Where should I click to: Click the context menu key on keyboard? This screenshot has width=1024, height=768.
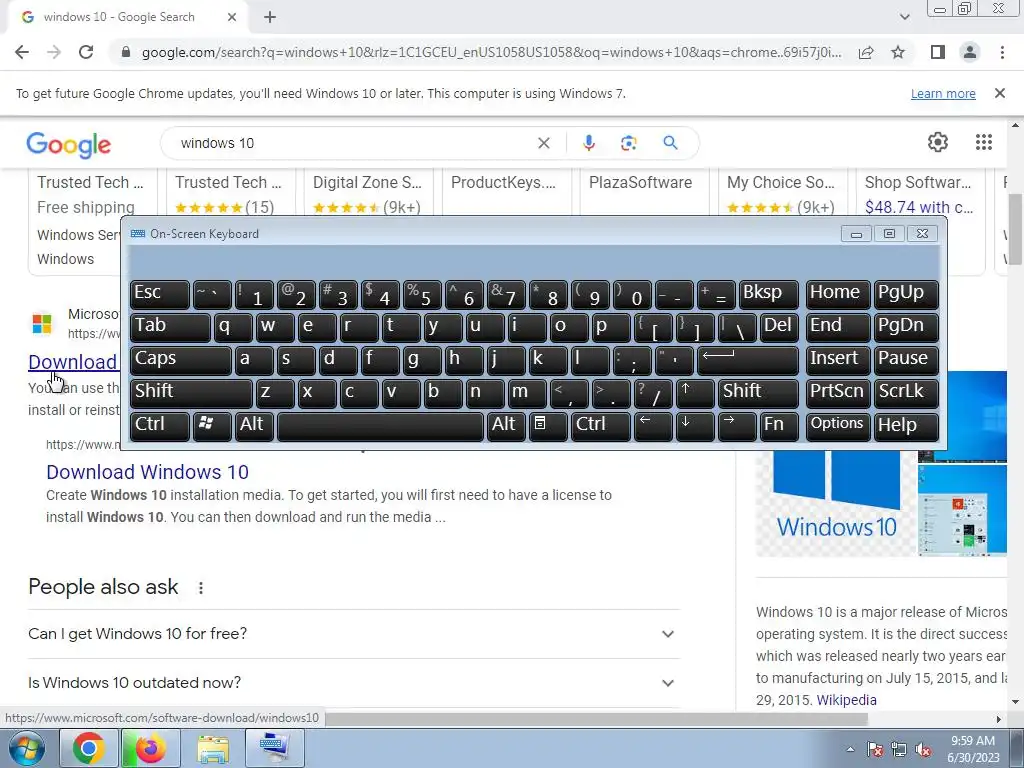547,426
